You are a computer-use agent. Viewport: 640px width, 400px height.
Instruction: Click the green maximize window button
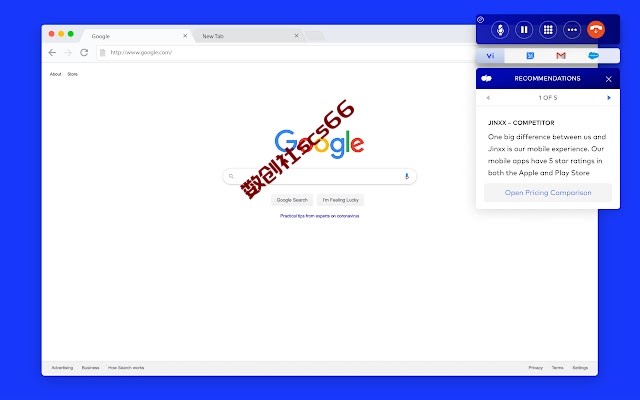pos(71,34)
